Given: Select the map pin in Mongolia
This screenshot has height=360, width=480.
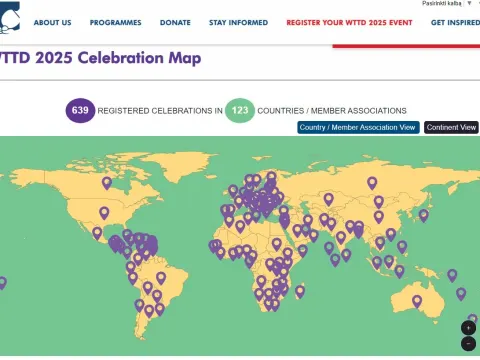Looking at the screenshot, I should [379, 202].
